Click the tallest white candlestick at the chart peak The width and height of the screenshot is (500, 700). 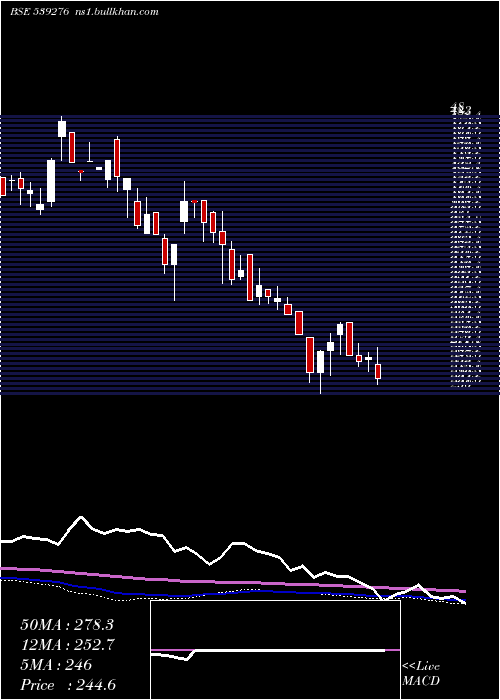(x=62, y=129)
